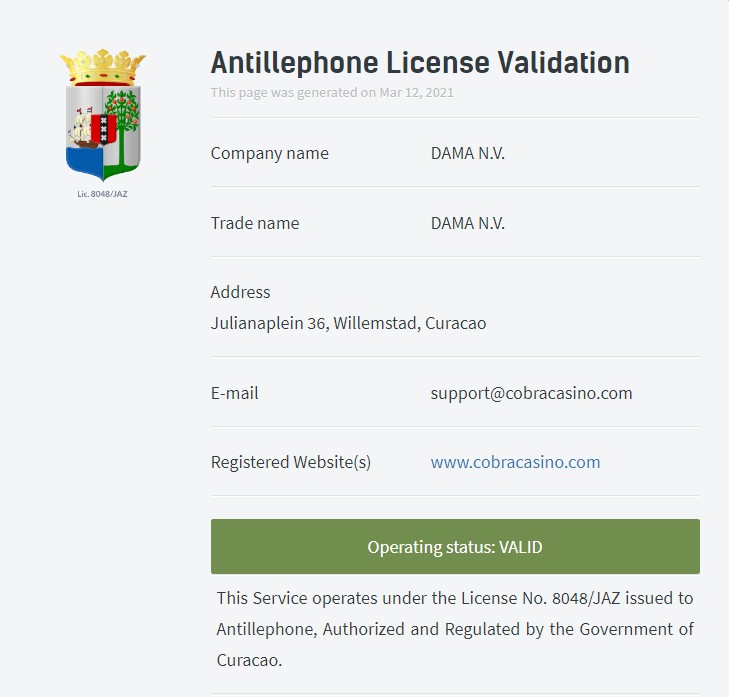Click the red escutcheon with white crosses
Image resolution: width=729 pixels, height=697 pixels.
click(x=103, y=129)
